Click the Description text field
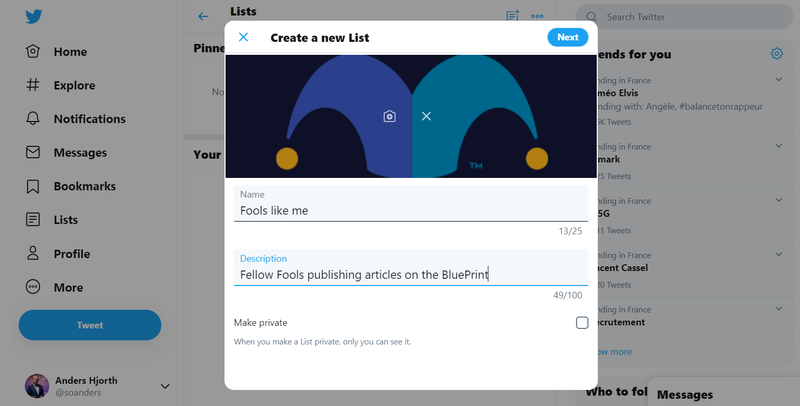This screenshot has height=406, width=800. (411, 268)
